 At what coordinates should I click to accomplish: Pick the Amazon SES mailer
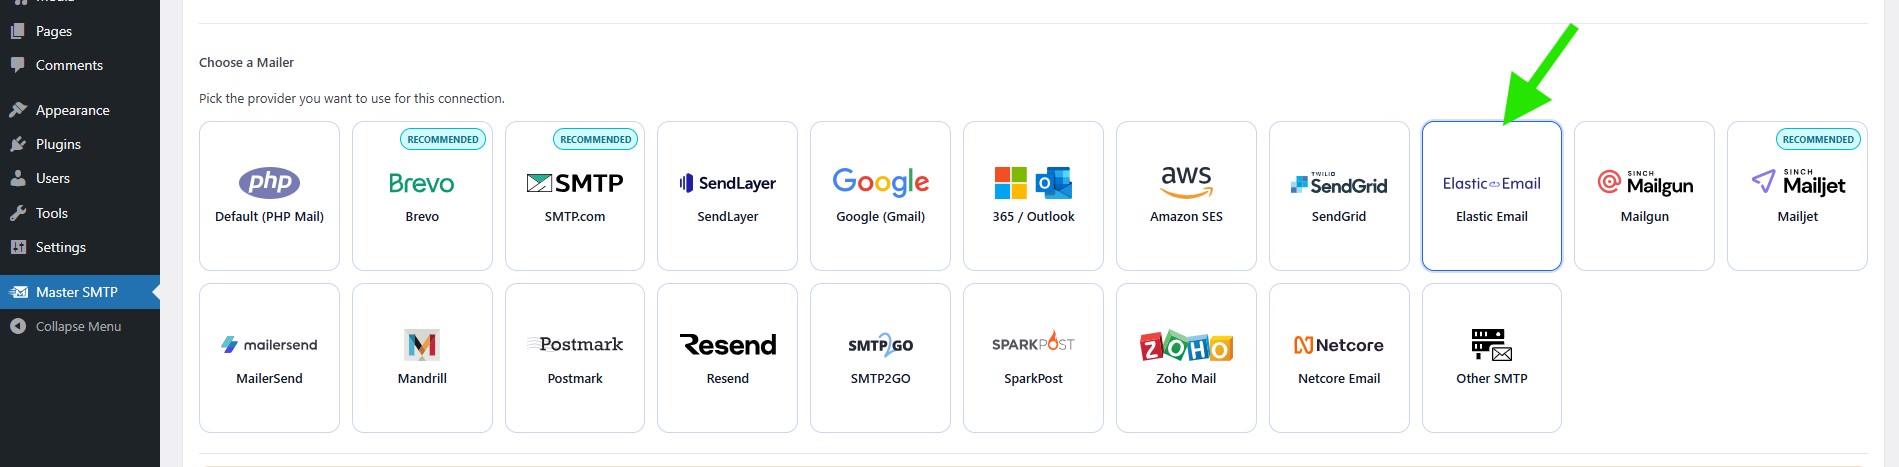[1186, 196]
